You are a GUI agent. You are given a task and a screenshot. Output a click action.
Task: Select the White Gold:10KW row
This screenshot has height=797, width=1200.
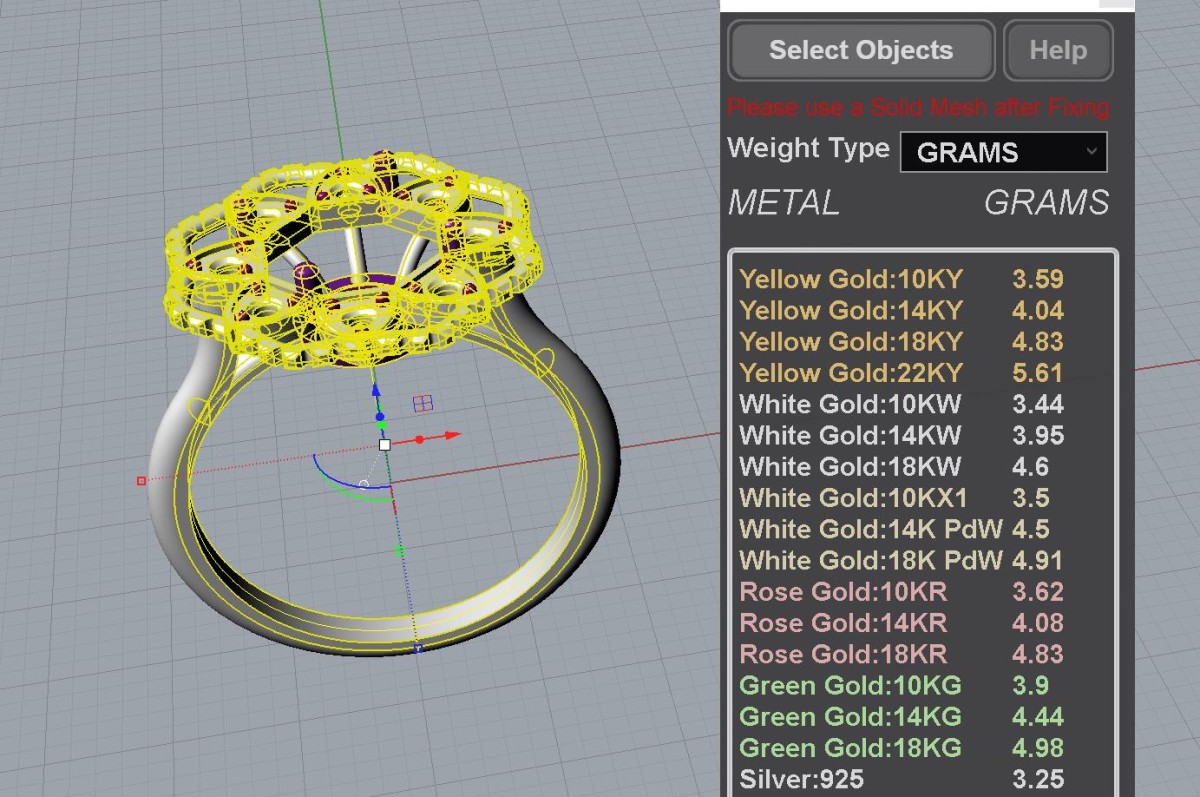click(902, 404)
